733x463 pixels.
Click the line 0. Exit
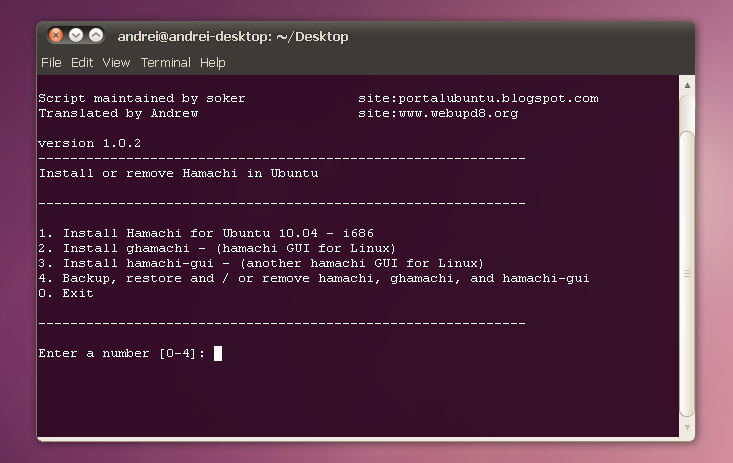click(x=66, y=293)
